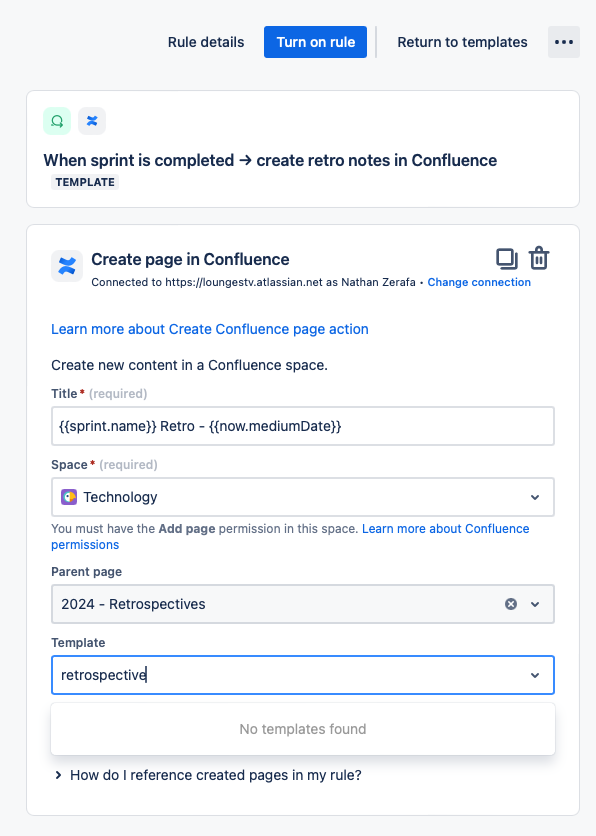Viewport: 596px width, 836px height.
Task: Duplicate the Create page action
Action: click(506, 259)
